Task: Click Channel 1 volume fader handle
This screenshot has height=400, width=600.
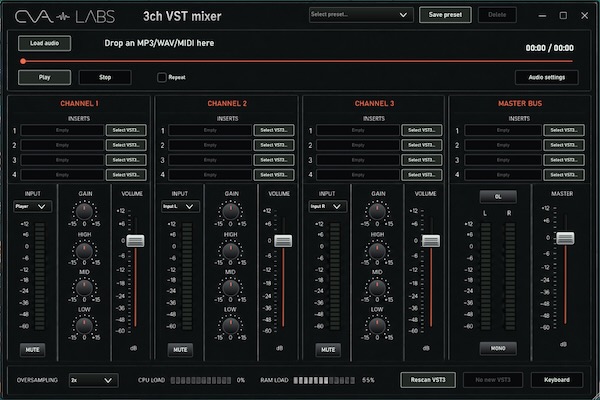Action: [x=135, y=241]
